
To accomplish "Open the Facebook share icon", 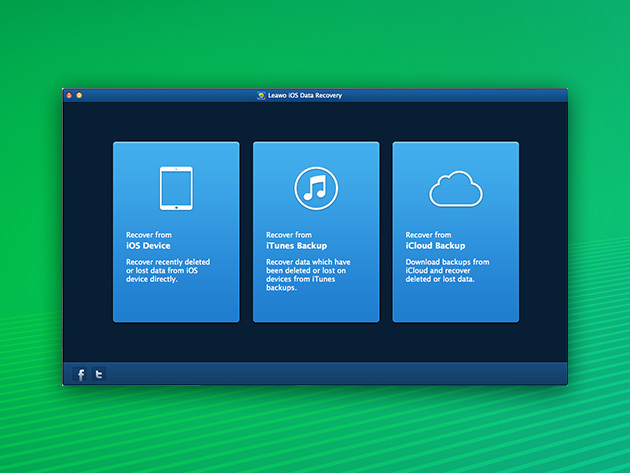I will pos(81,374).
